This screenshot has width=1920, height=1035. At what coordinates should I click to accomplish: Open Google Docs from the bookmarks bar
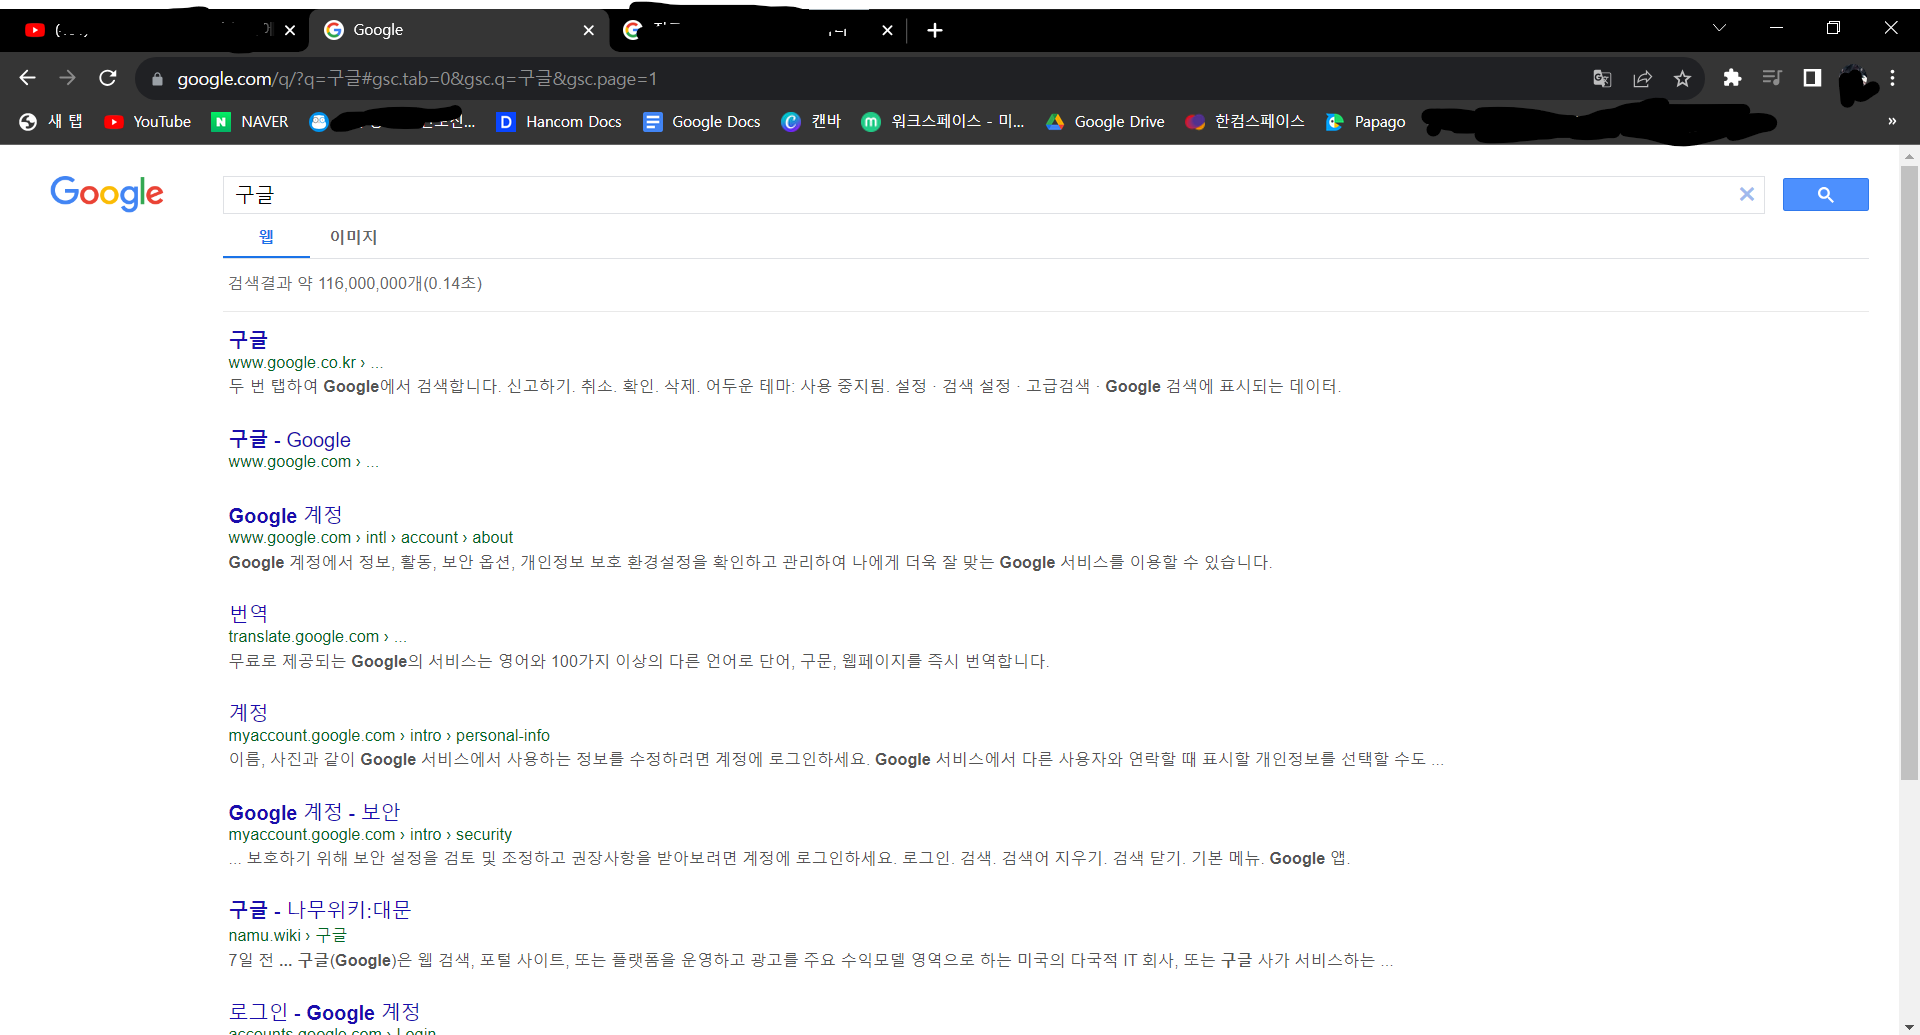pyautogui.click(x=701, y=121)
